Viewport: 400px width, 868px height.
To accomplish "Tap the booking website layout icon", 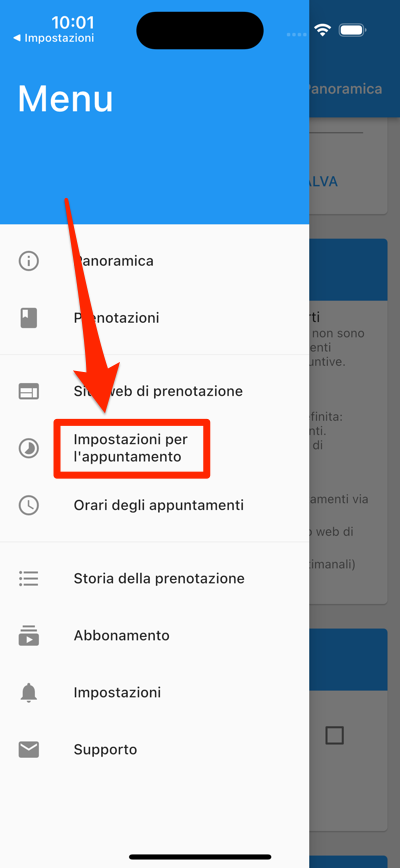I will 29,391.
